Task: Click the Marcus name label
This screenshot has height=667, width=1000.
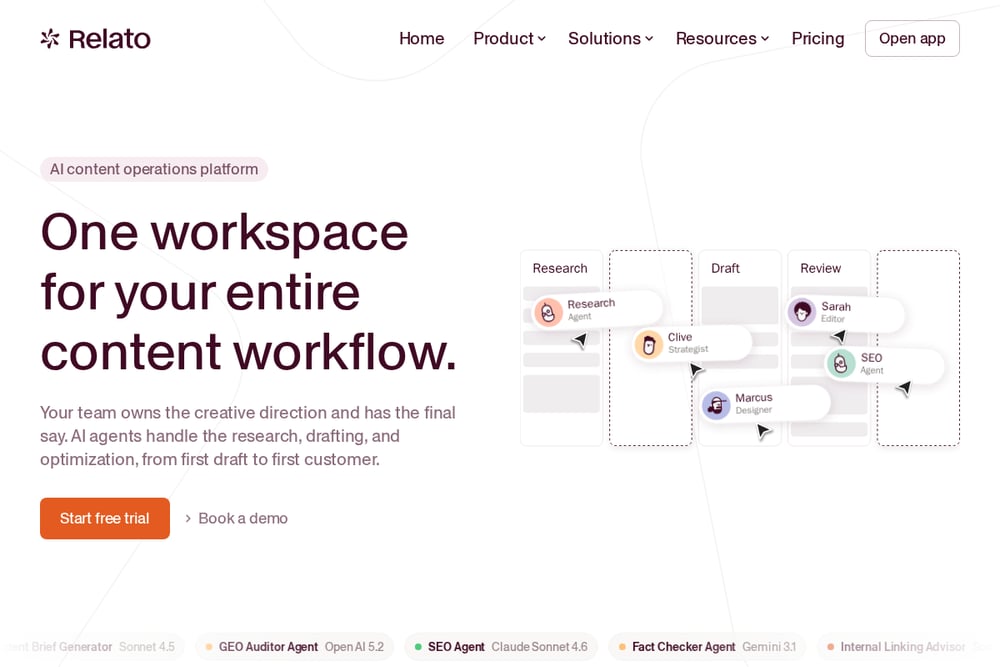Action: [754, 397]
